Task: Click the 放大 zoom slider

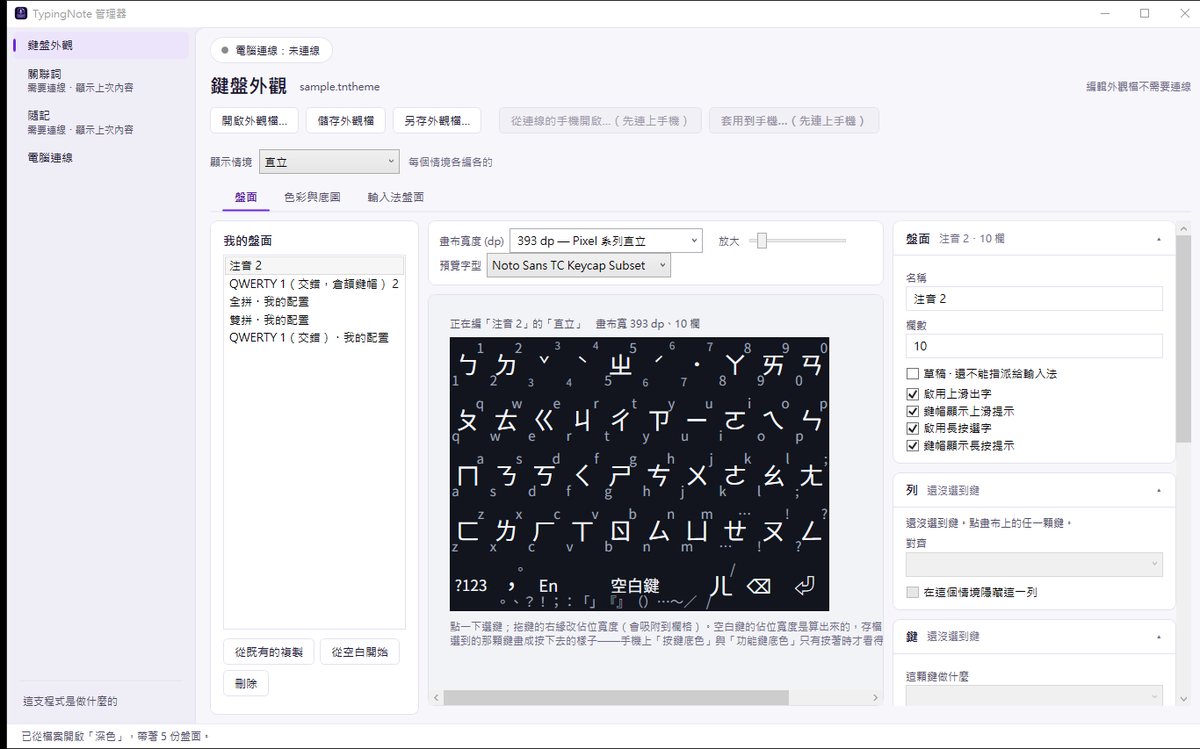Action: [799, 240]
